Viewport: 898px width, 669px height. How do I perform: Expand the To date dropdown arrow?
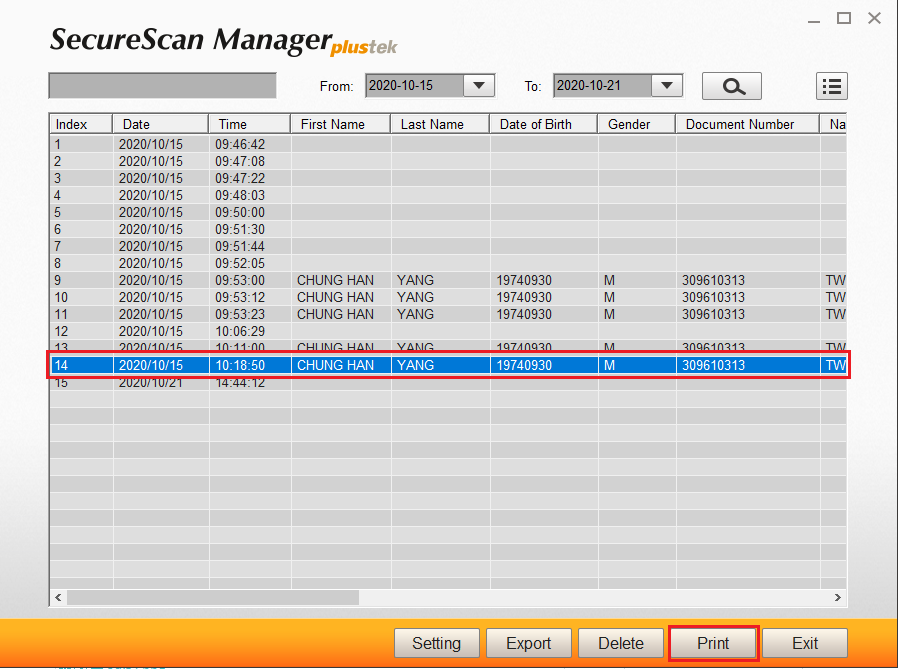(x=667, y=86)
